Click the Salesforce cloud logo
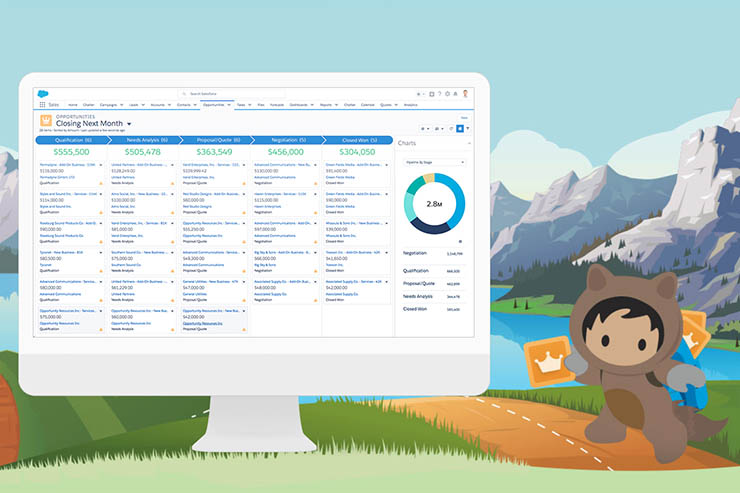The image size is (740, 493). [43, 93]
